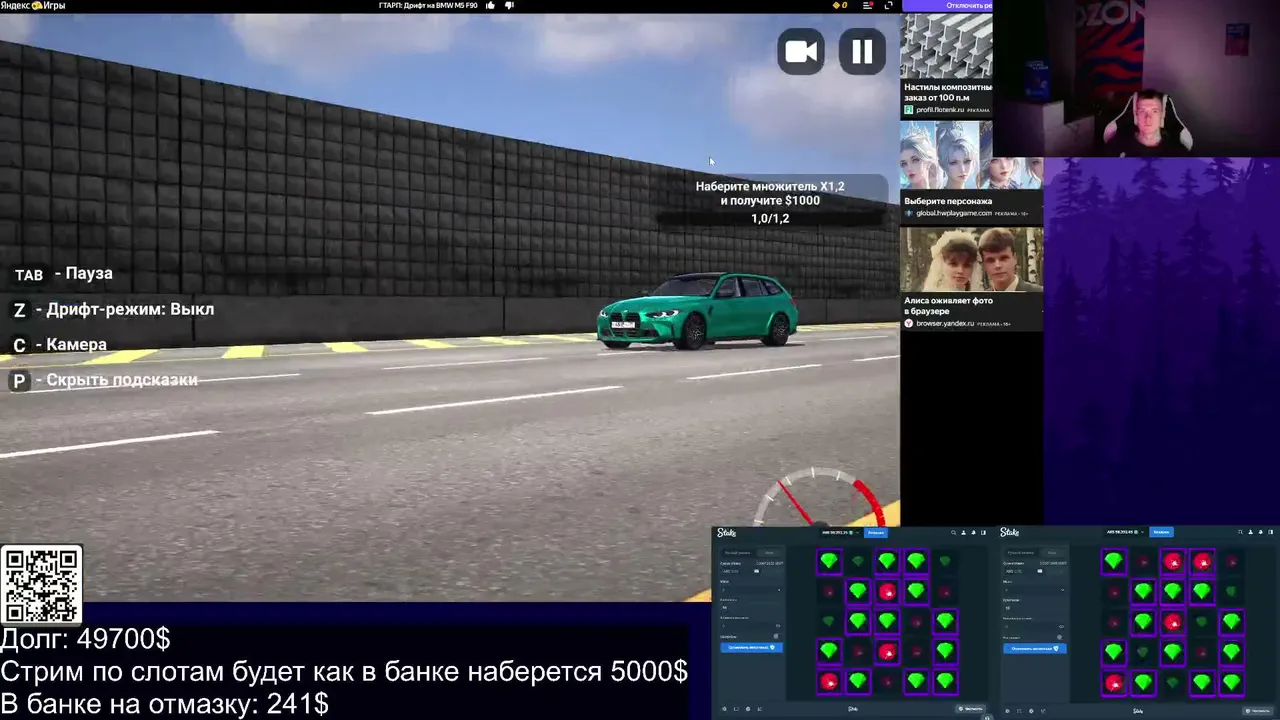Open profile icon in left Stake window
The image size is (1280, 720).
[964, 532]
